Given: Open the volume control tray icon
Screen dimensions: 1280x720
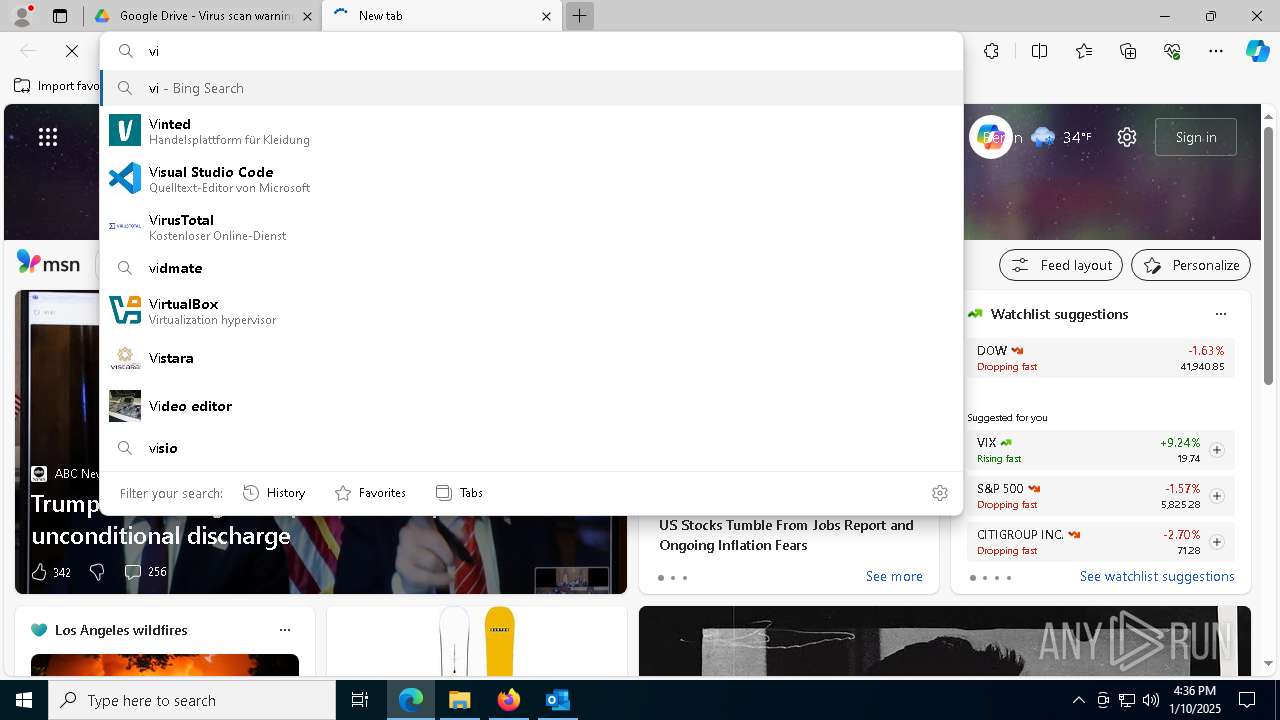Looking at the screenshot, I should (1151, 700).
